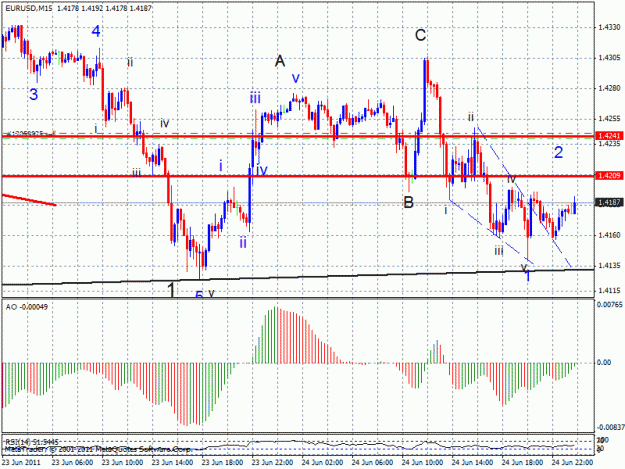Click the 1.4255 price axis value
The image size is (625, 469).
pos(610,119)
